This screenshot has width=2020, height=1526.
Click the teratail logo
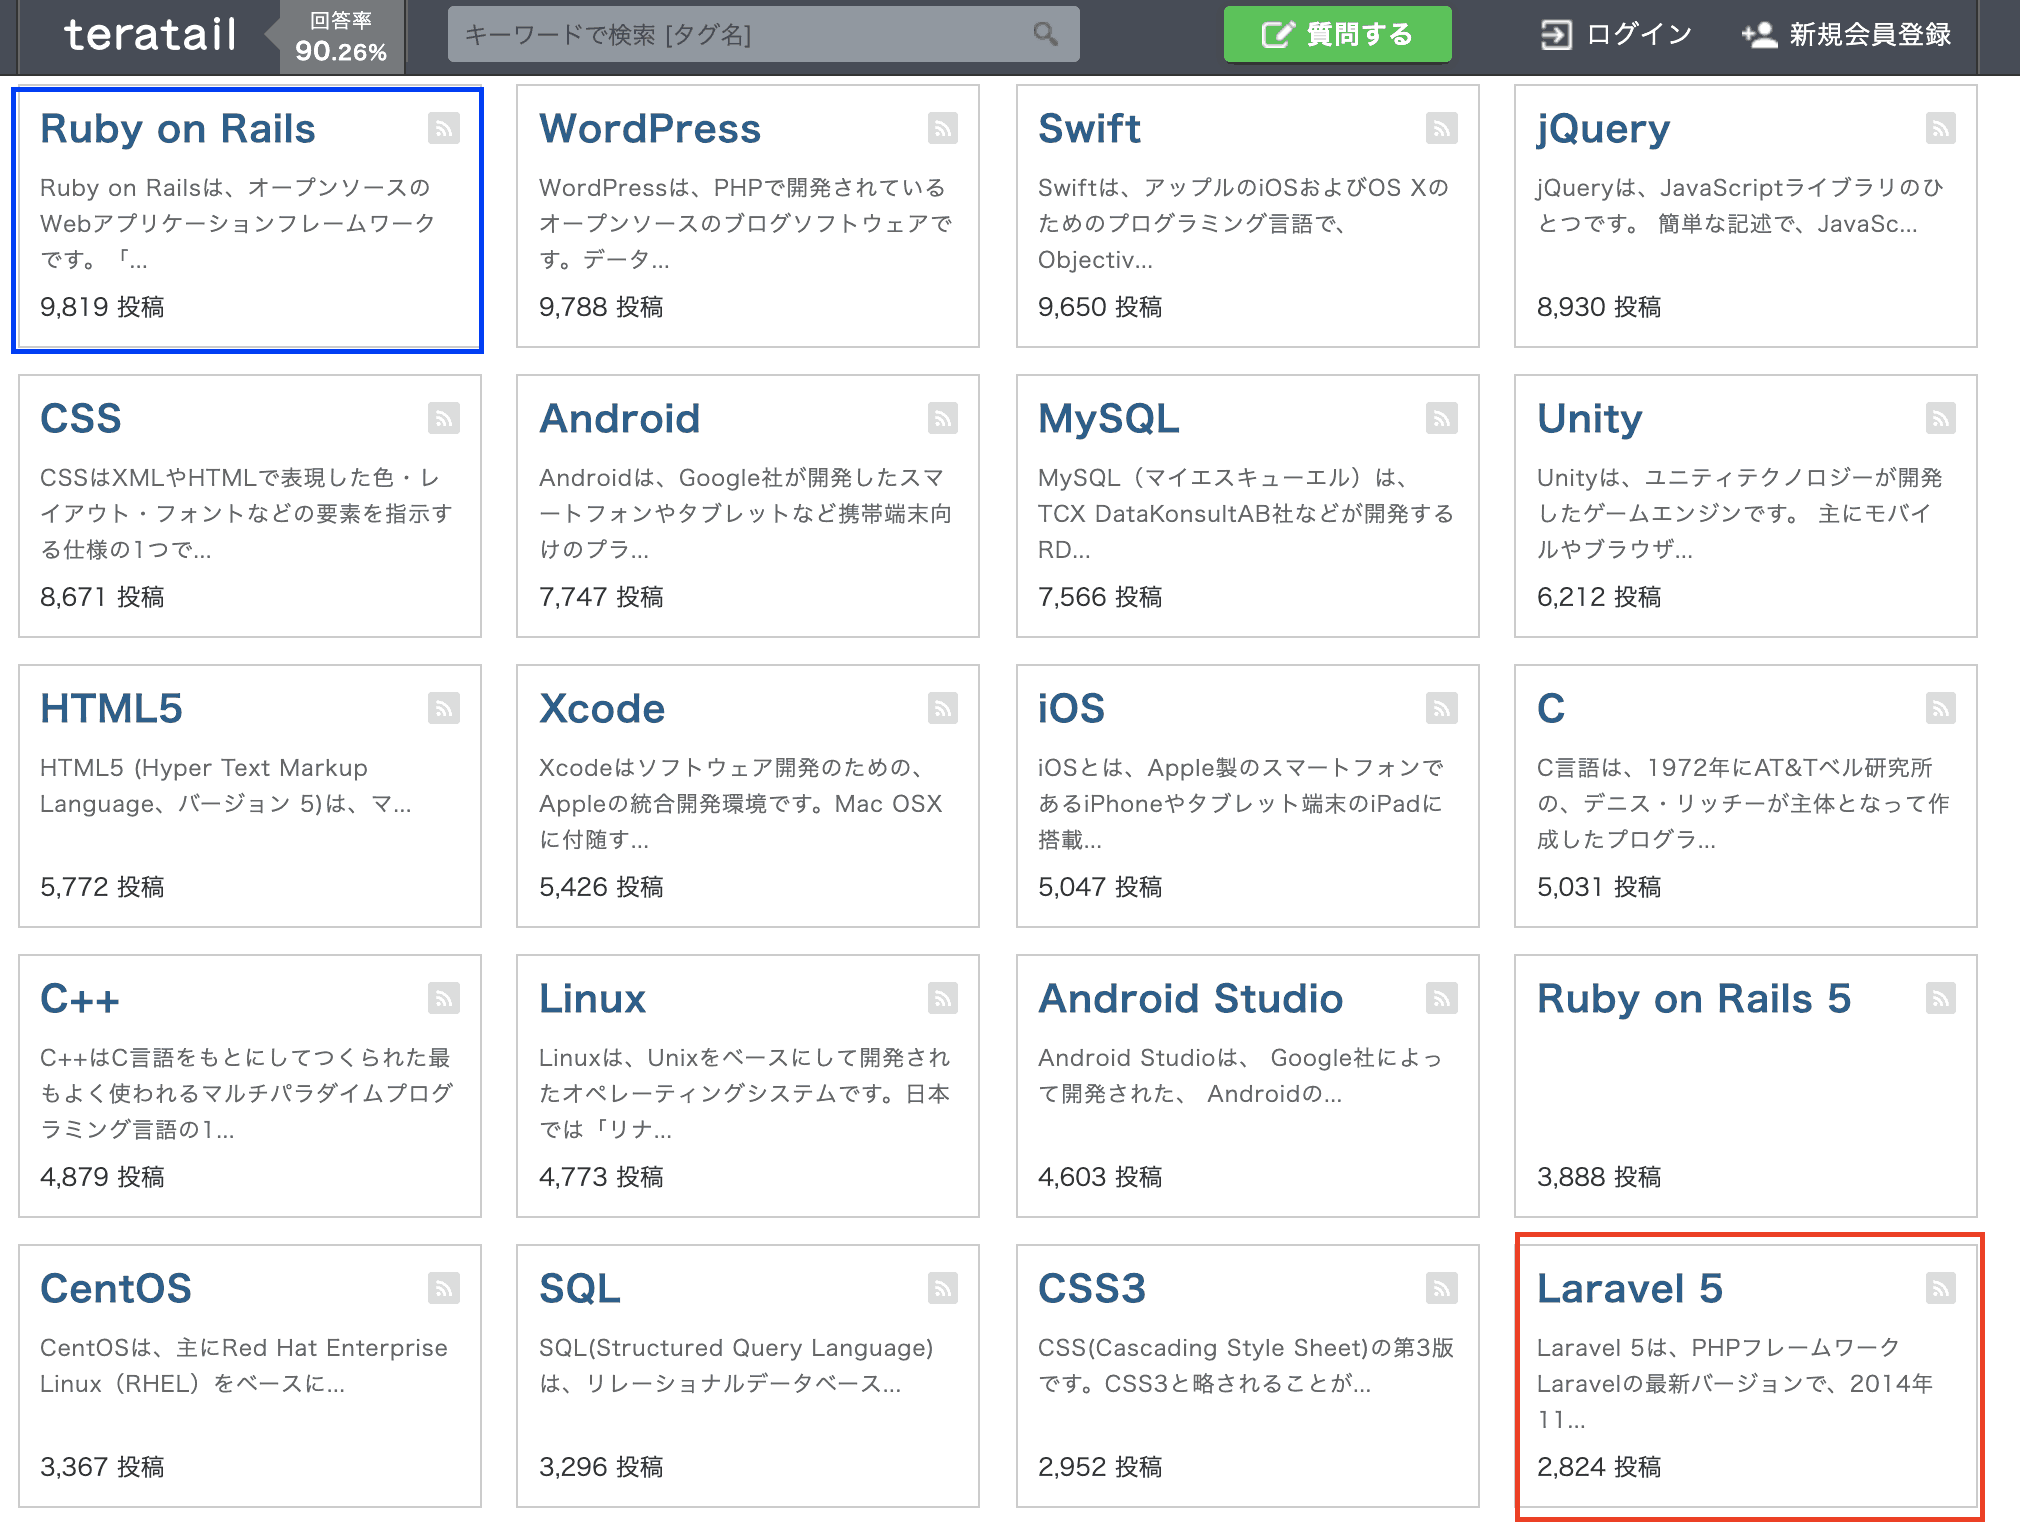coord(150,35)
